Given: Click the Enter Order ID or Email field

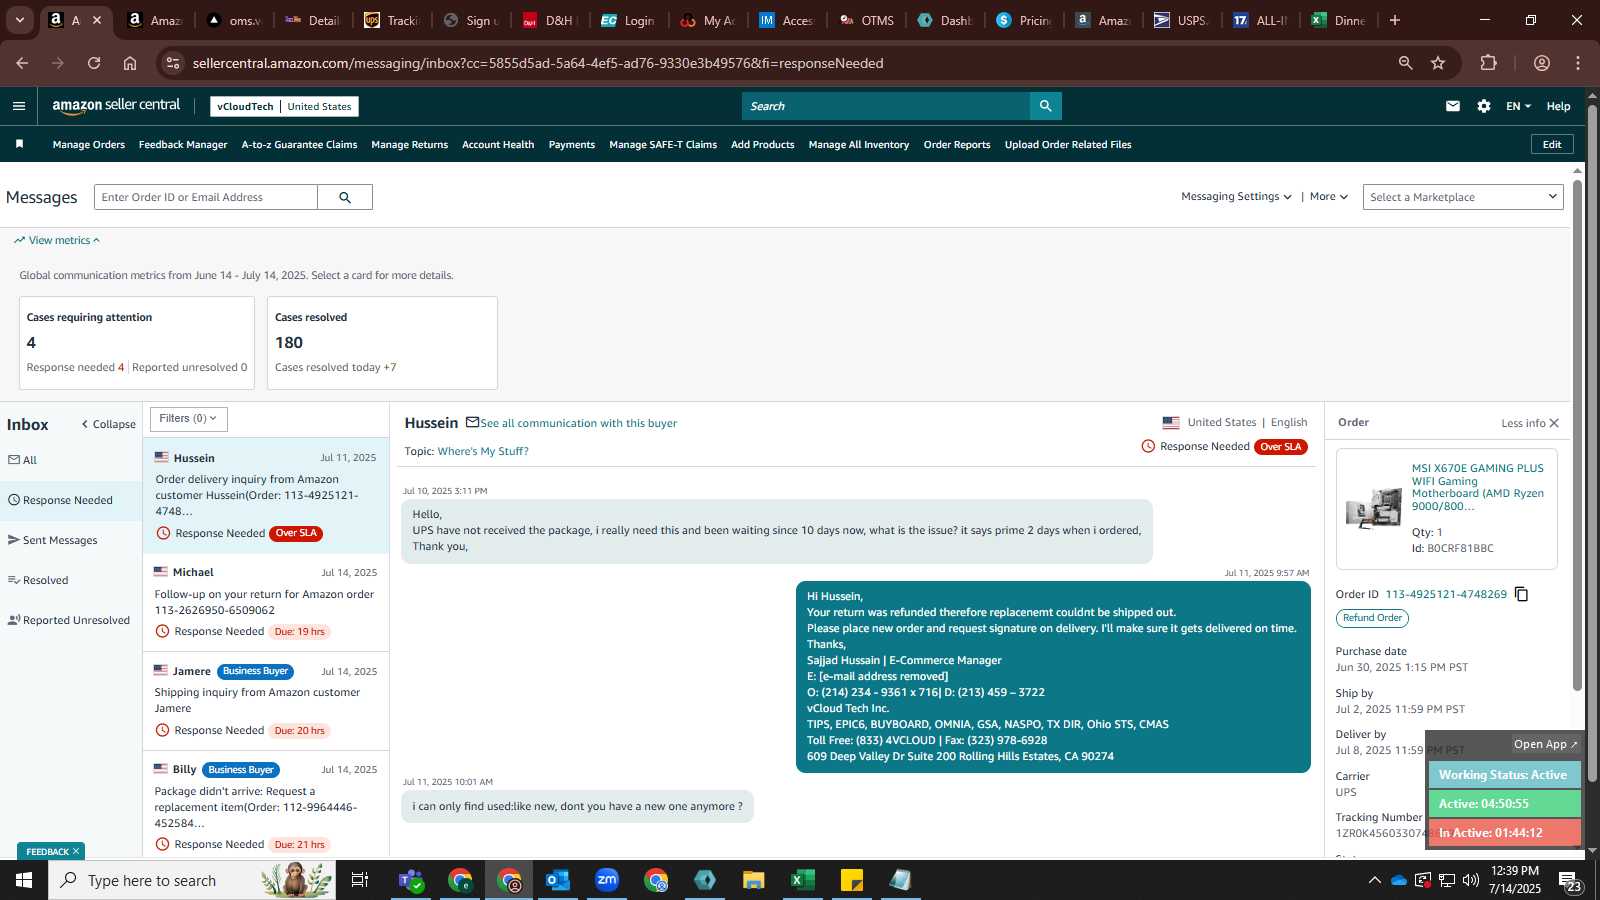Looking at the screenshot, I should [x=206, y=197].
